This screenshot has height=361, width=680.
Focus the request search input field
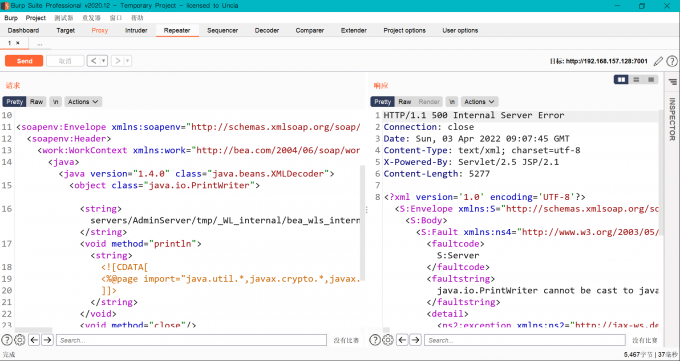191,340
